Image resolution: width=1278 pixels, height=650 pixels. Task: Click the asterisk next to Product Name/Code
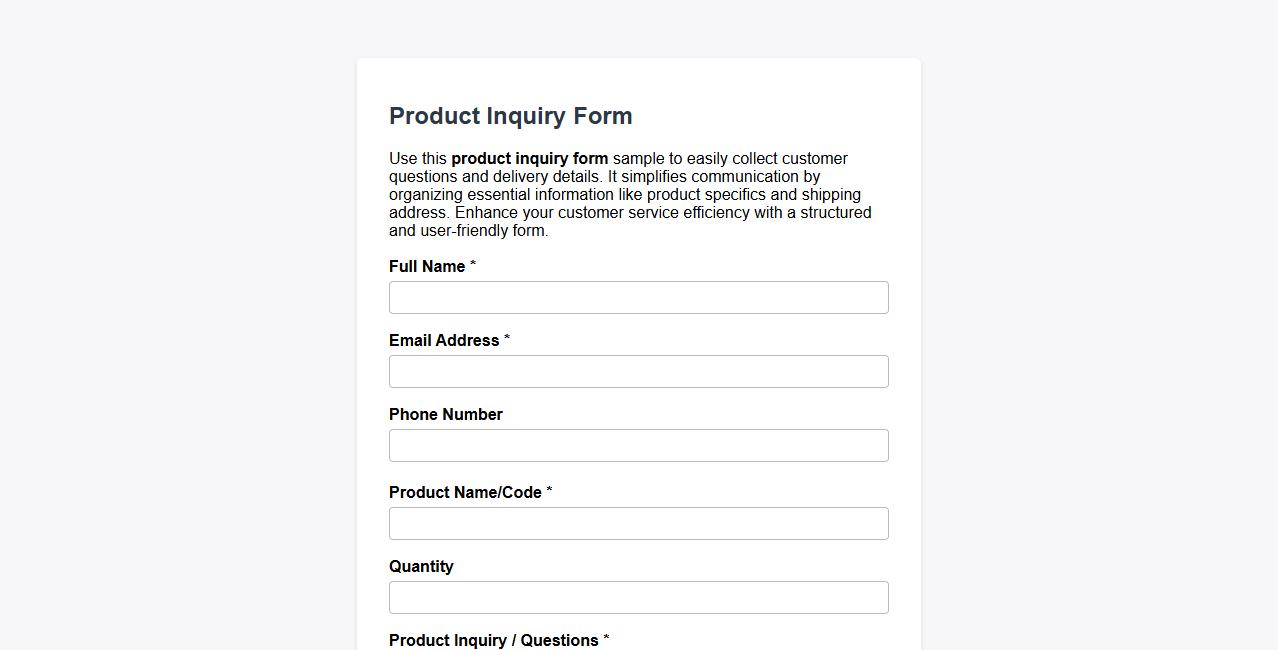[548, 489]
